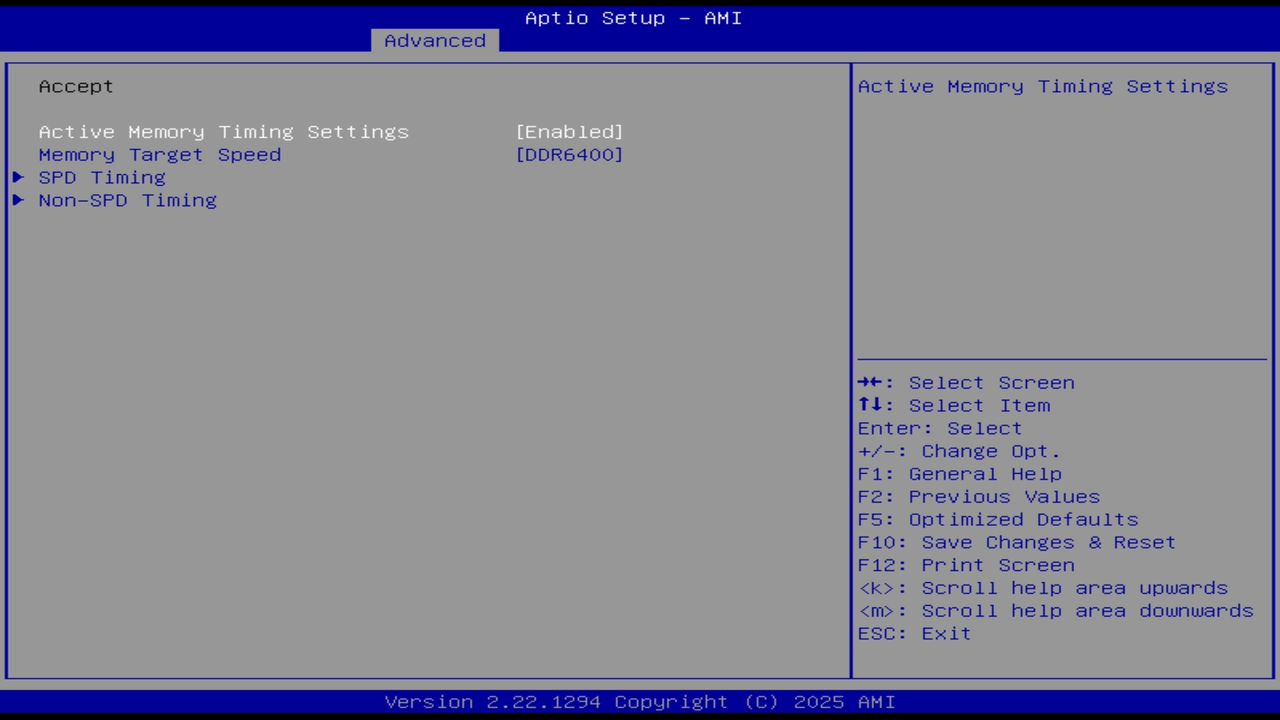The height and width of the screenshot is (720, 1280).
Task: Click ESC Exit help entry
Action: pos(913,633)
